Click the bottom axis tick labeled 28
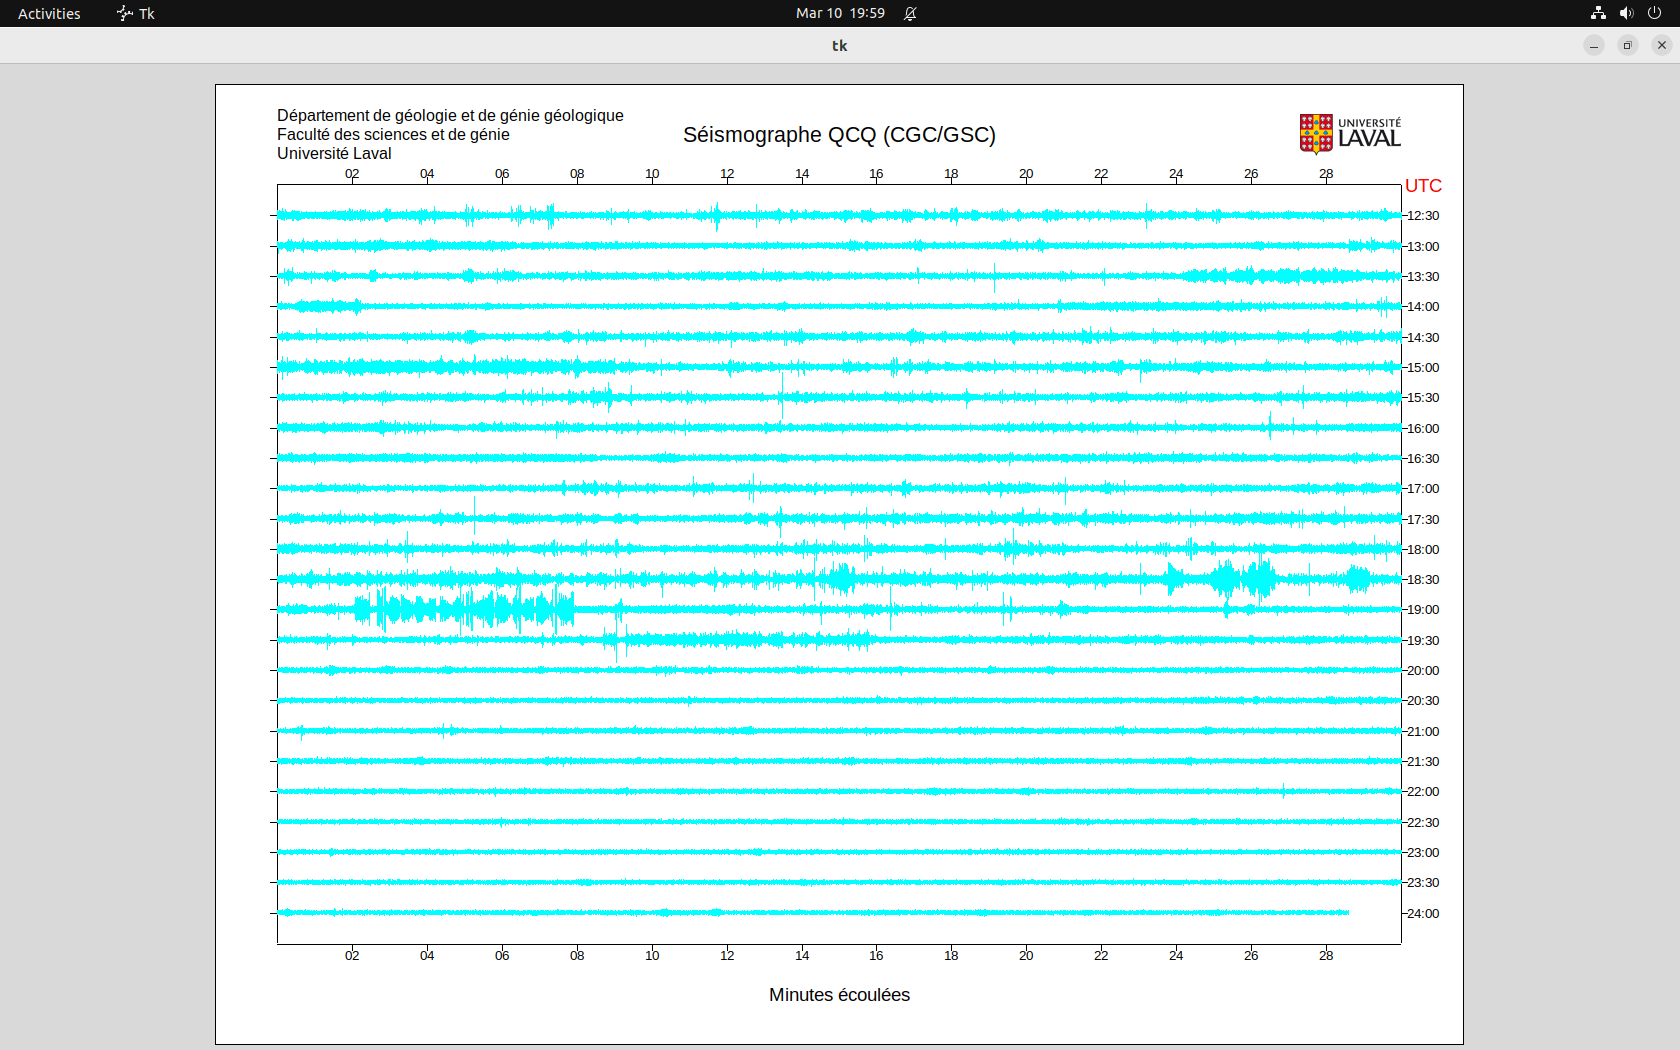Viewport: 1680px width, 1050px height. click(x=1326, y=956)
